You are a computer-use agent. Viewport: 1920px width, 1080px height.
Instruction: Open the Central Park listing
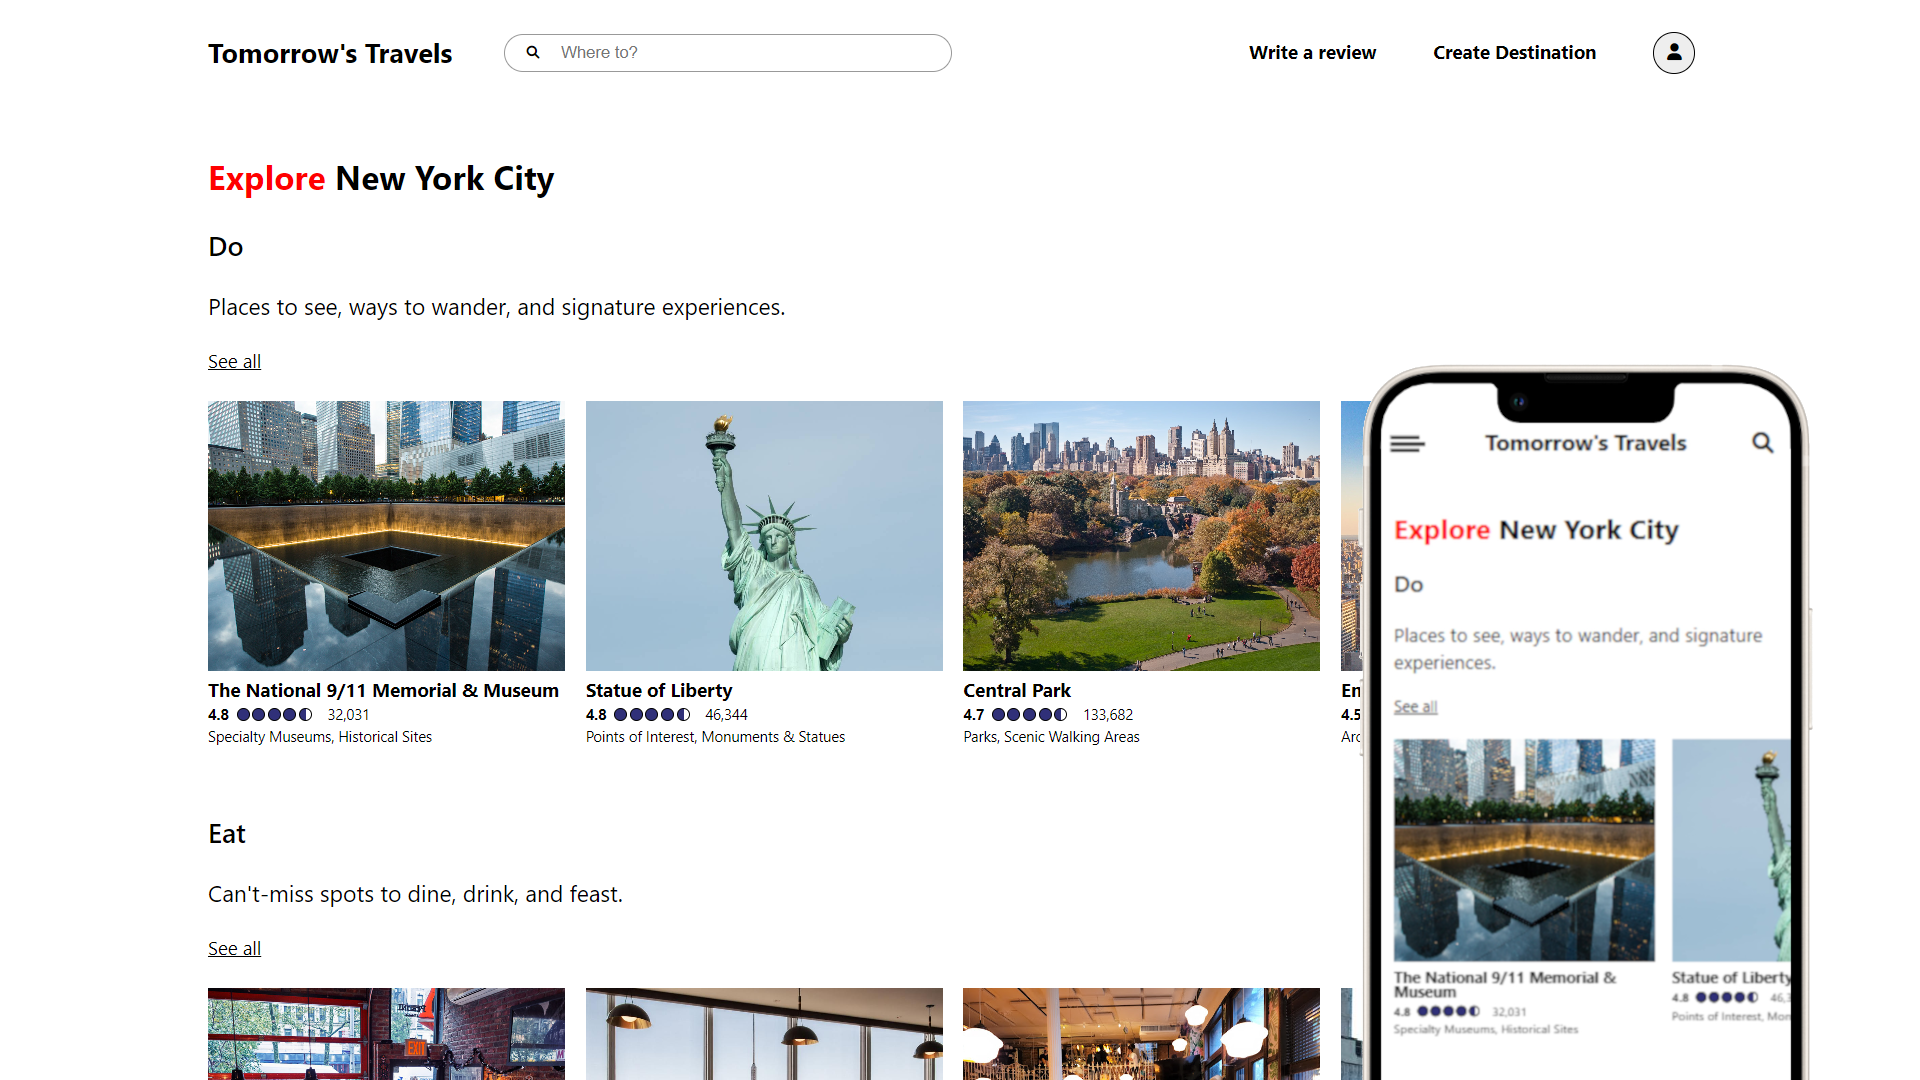point(1016,690)
